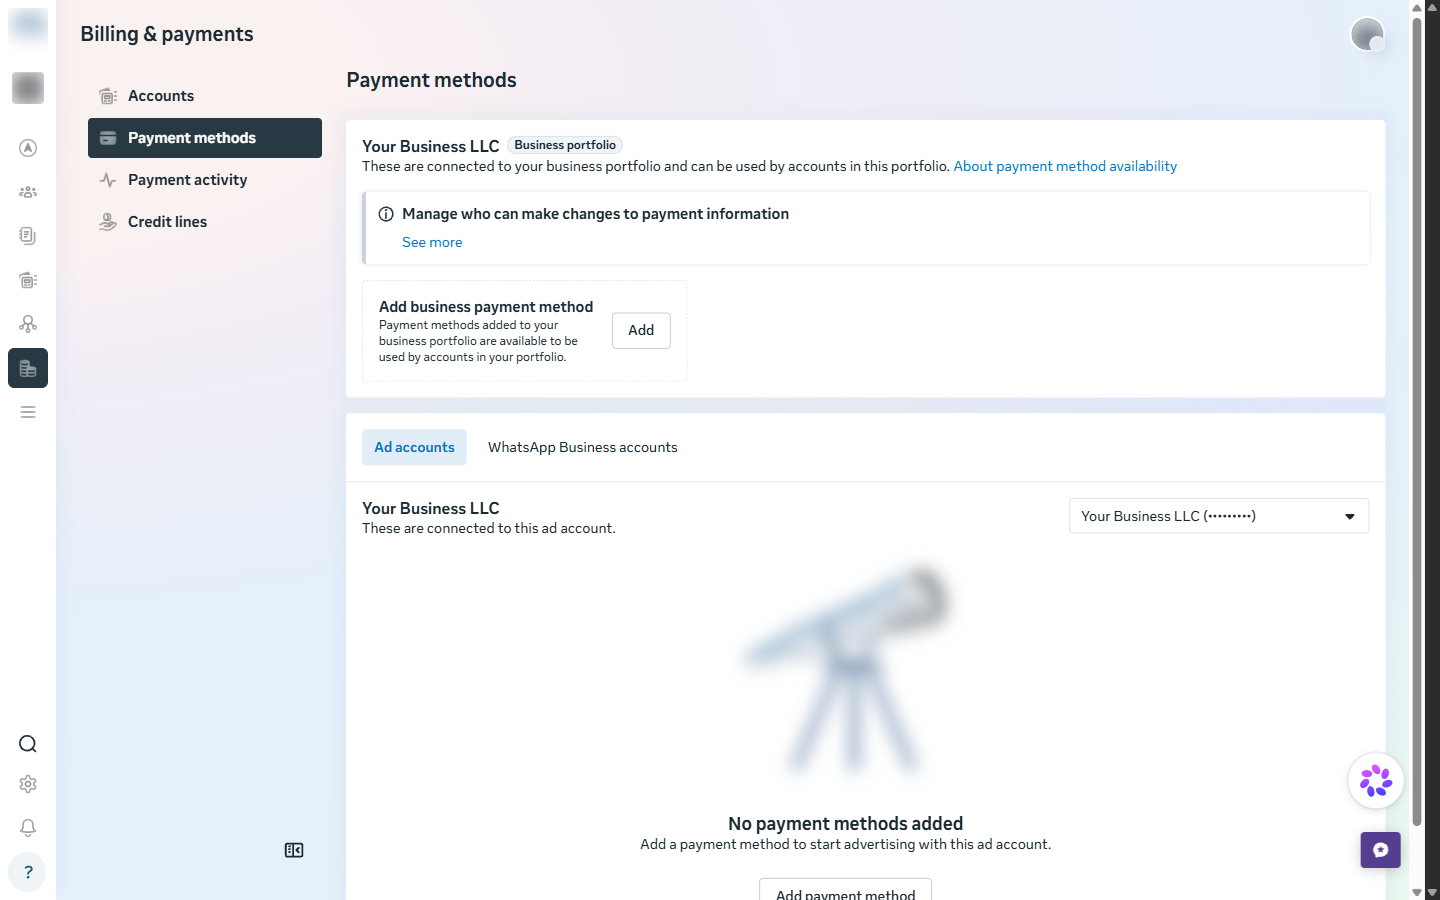Select Payment methods in the sidebar
The width and height of the screenshot is (1440, 900).
pos(205,138)
